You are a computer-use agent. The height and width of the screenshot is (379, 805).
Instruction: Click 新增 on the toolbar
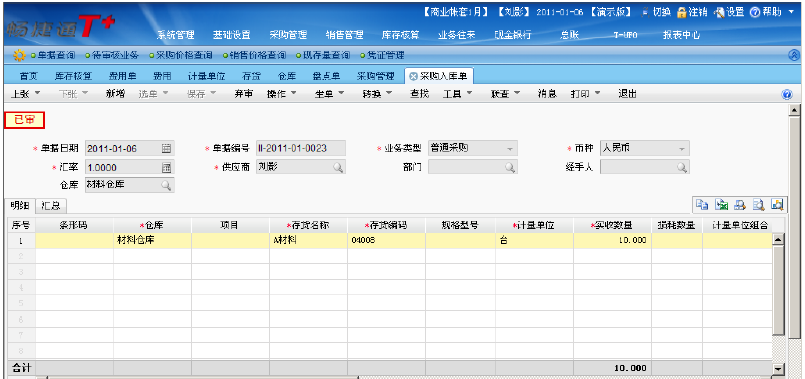(x=116, y=94)
